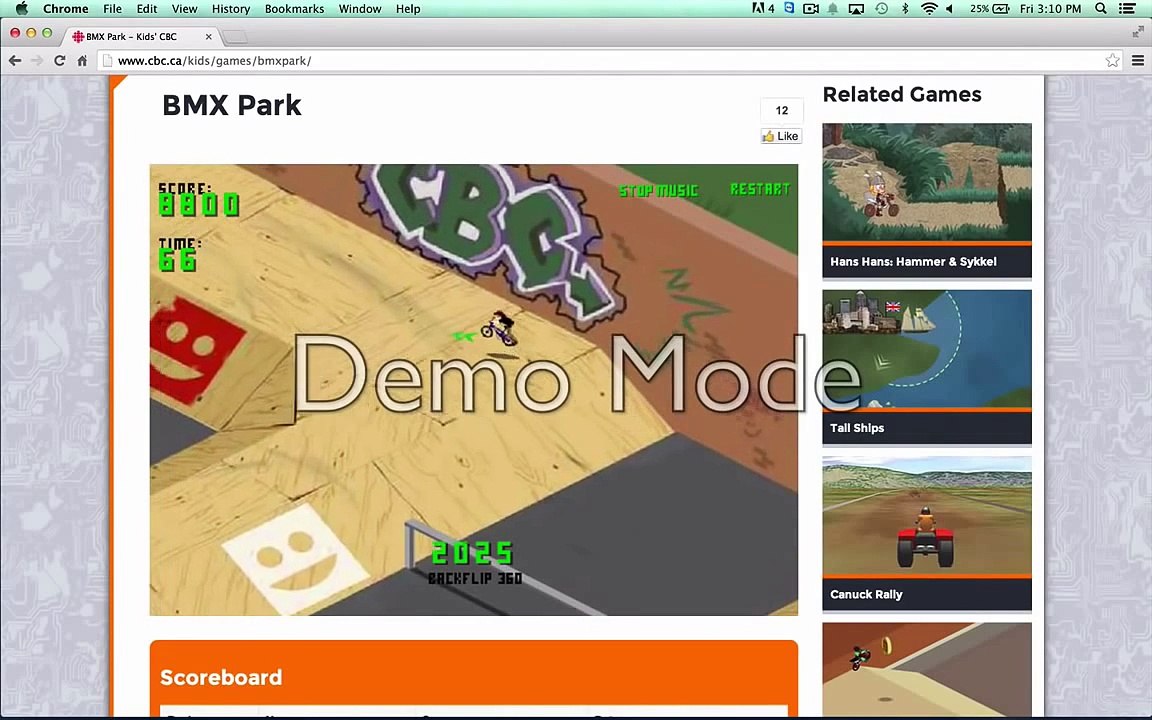Go to the browser home page
Screen dimensions: 1152x720
(x=82, y=60)
